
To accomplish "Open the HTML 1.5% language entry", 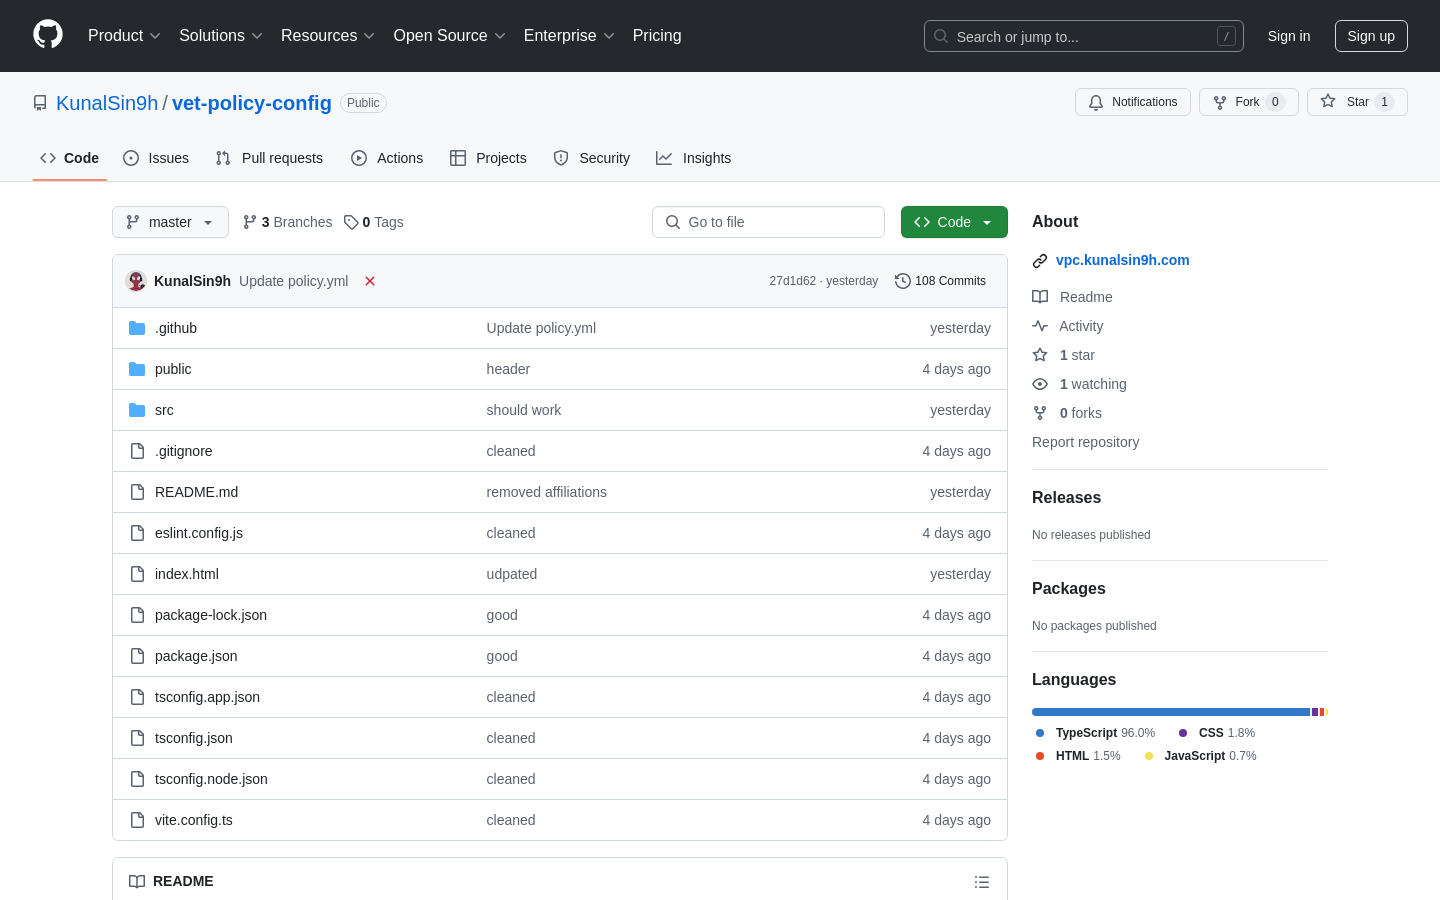I will (1078, 756).
